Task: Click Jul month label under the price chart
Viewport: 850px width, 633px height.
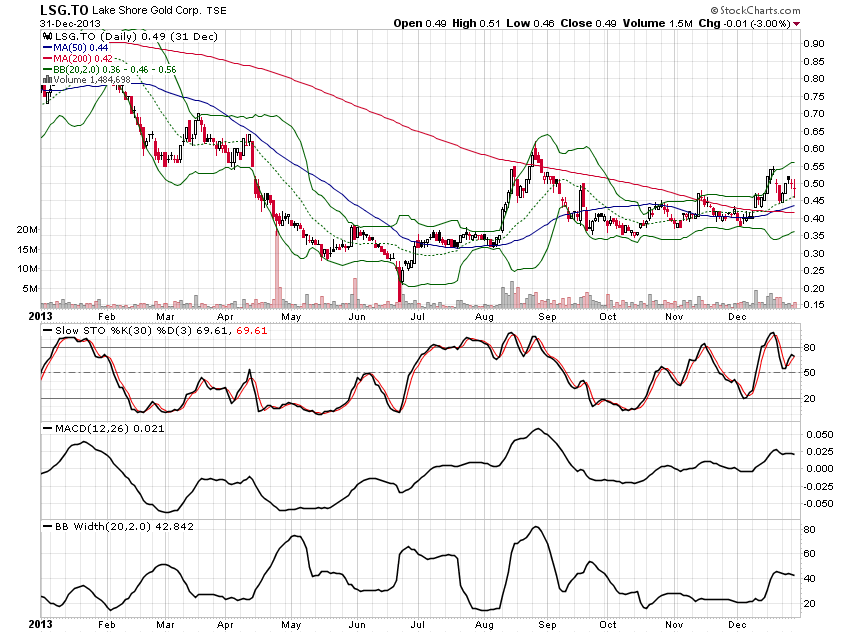Action: coord(417,317)
